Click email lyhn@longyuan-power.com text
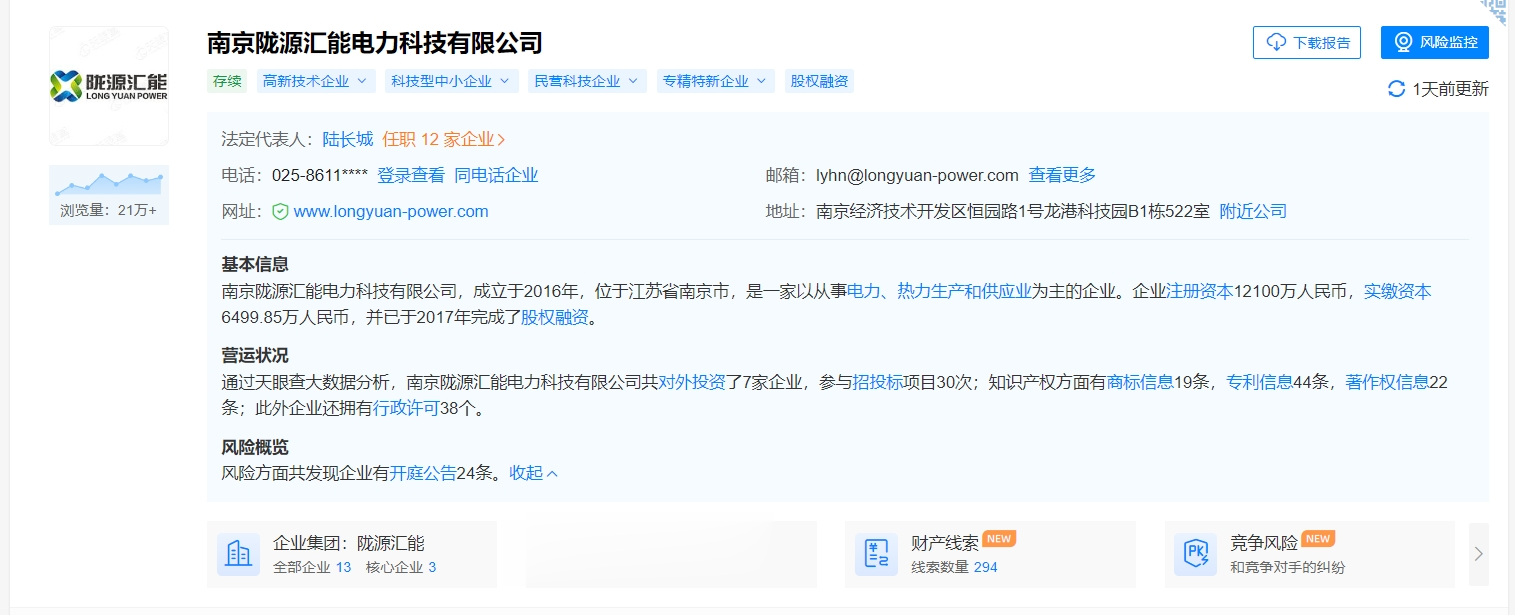 click(917, 175)
